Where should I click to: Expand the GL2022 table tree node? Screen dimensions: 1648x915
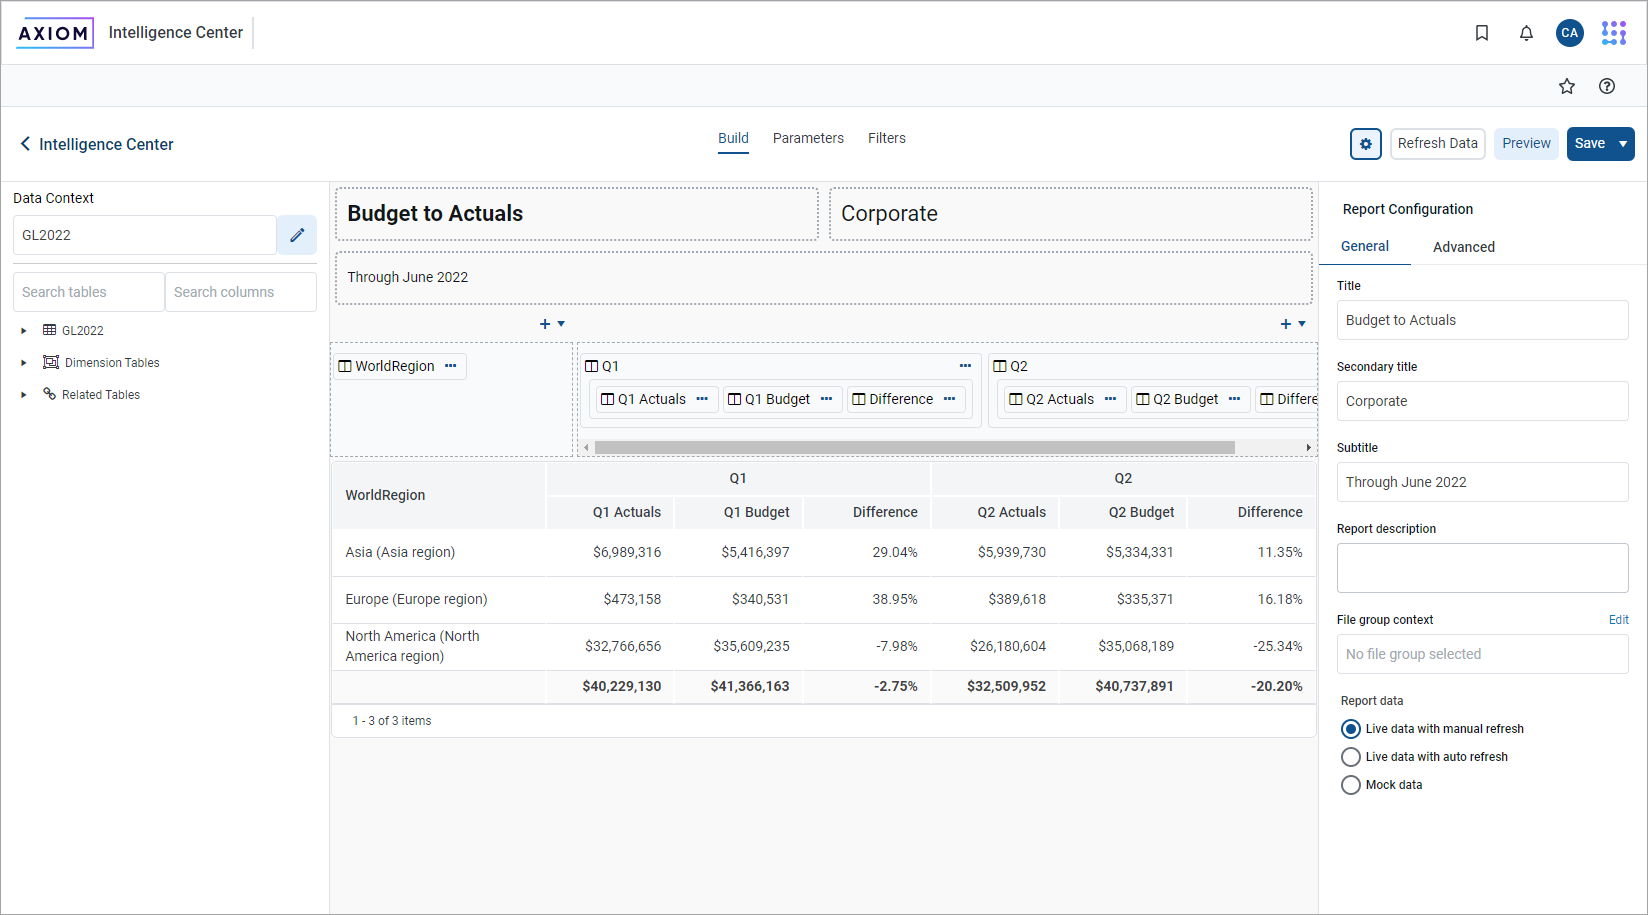pos(24,331)
